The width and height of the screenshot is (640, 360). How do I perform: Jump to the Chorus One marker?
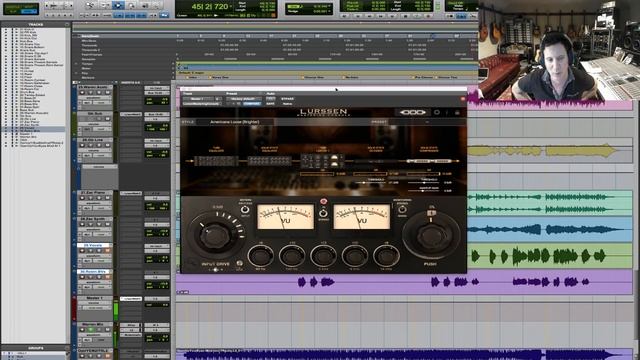[314, 77]
